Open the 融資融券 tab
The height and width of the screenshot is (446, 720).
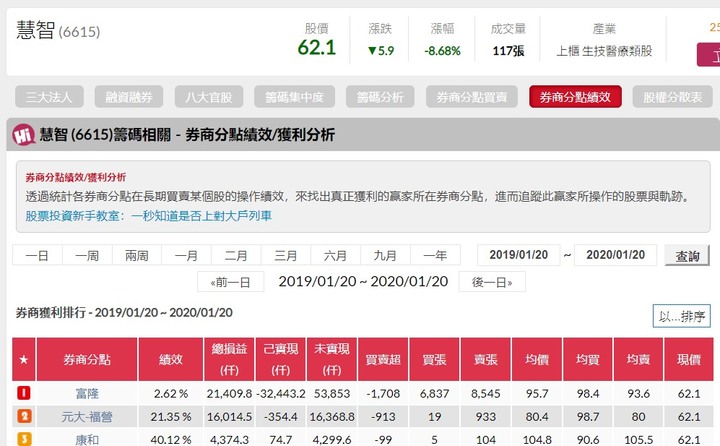pyautogui.click(x=129, y=97)
